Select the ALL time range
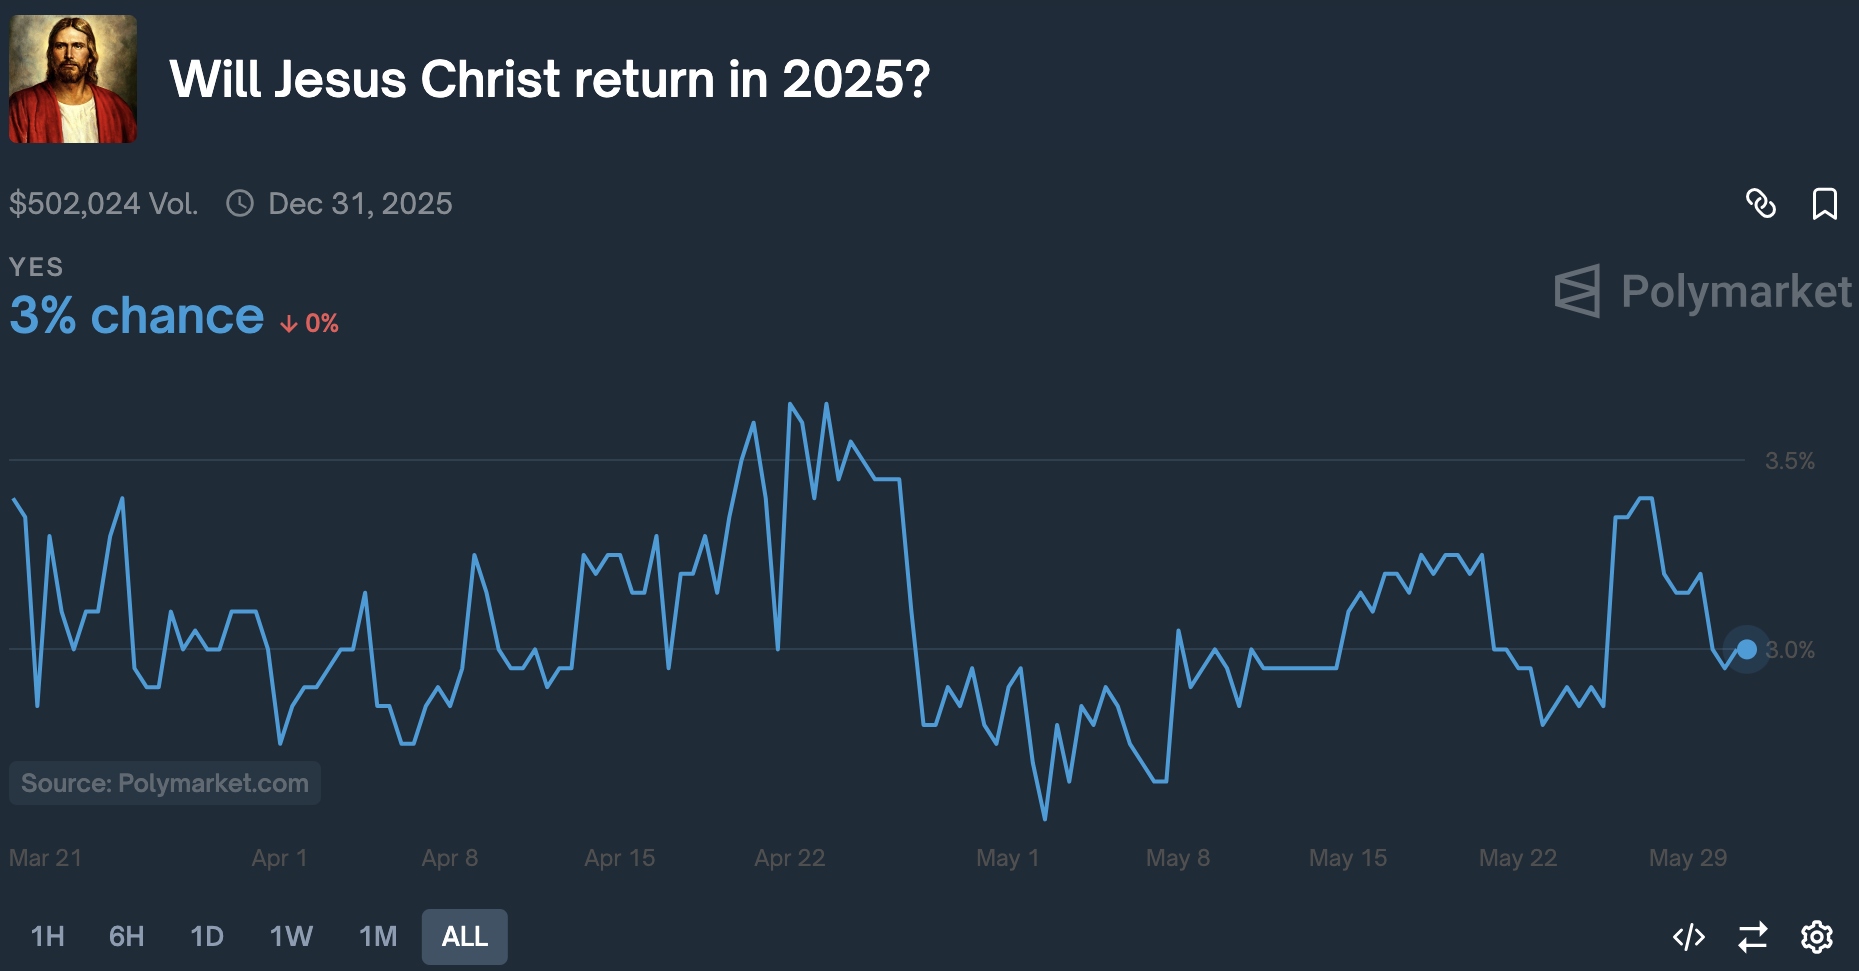The height and width of the screenshot is (971, 1859). 464,937
